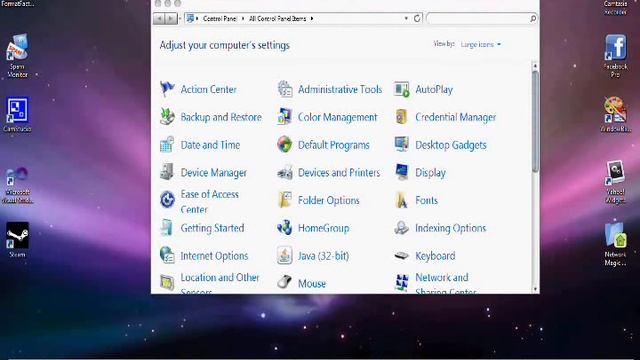Refresh the Control Panel view
Screen dimensions: 640x360
tap(417, 18)
